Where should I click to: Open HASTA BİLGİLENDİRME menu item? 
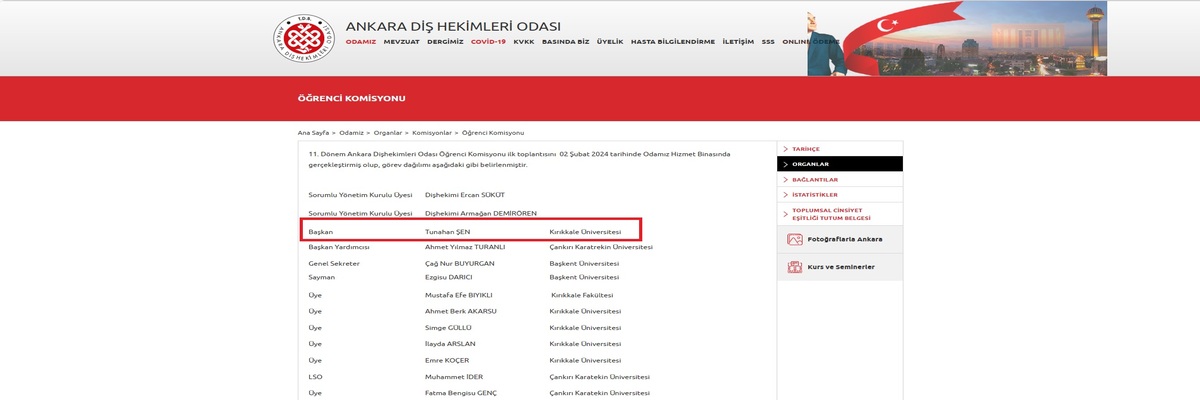673,42
